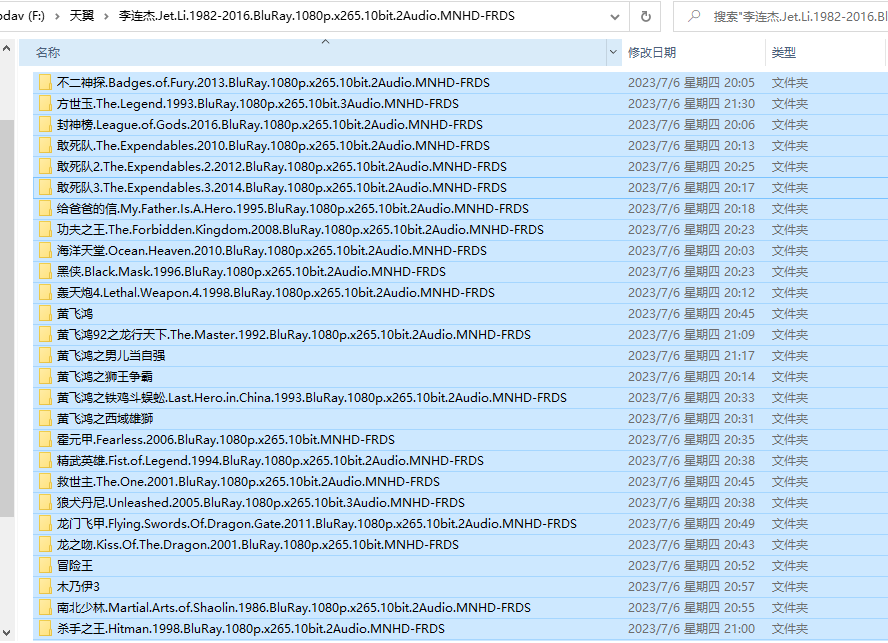888x643 pixels.
Task: Expand breadcrumb chevron after 天翼
Action: (106, 16)
